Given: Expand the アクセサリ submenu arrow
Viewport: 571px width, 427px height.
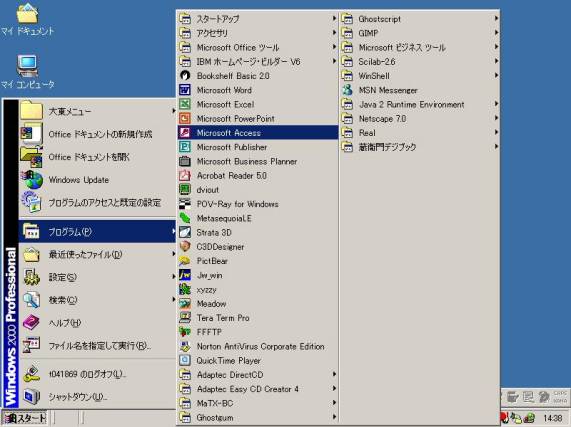Looking at the screenshot, I should pyautogui.click(x=334, y=32).
